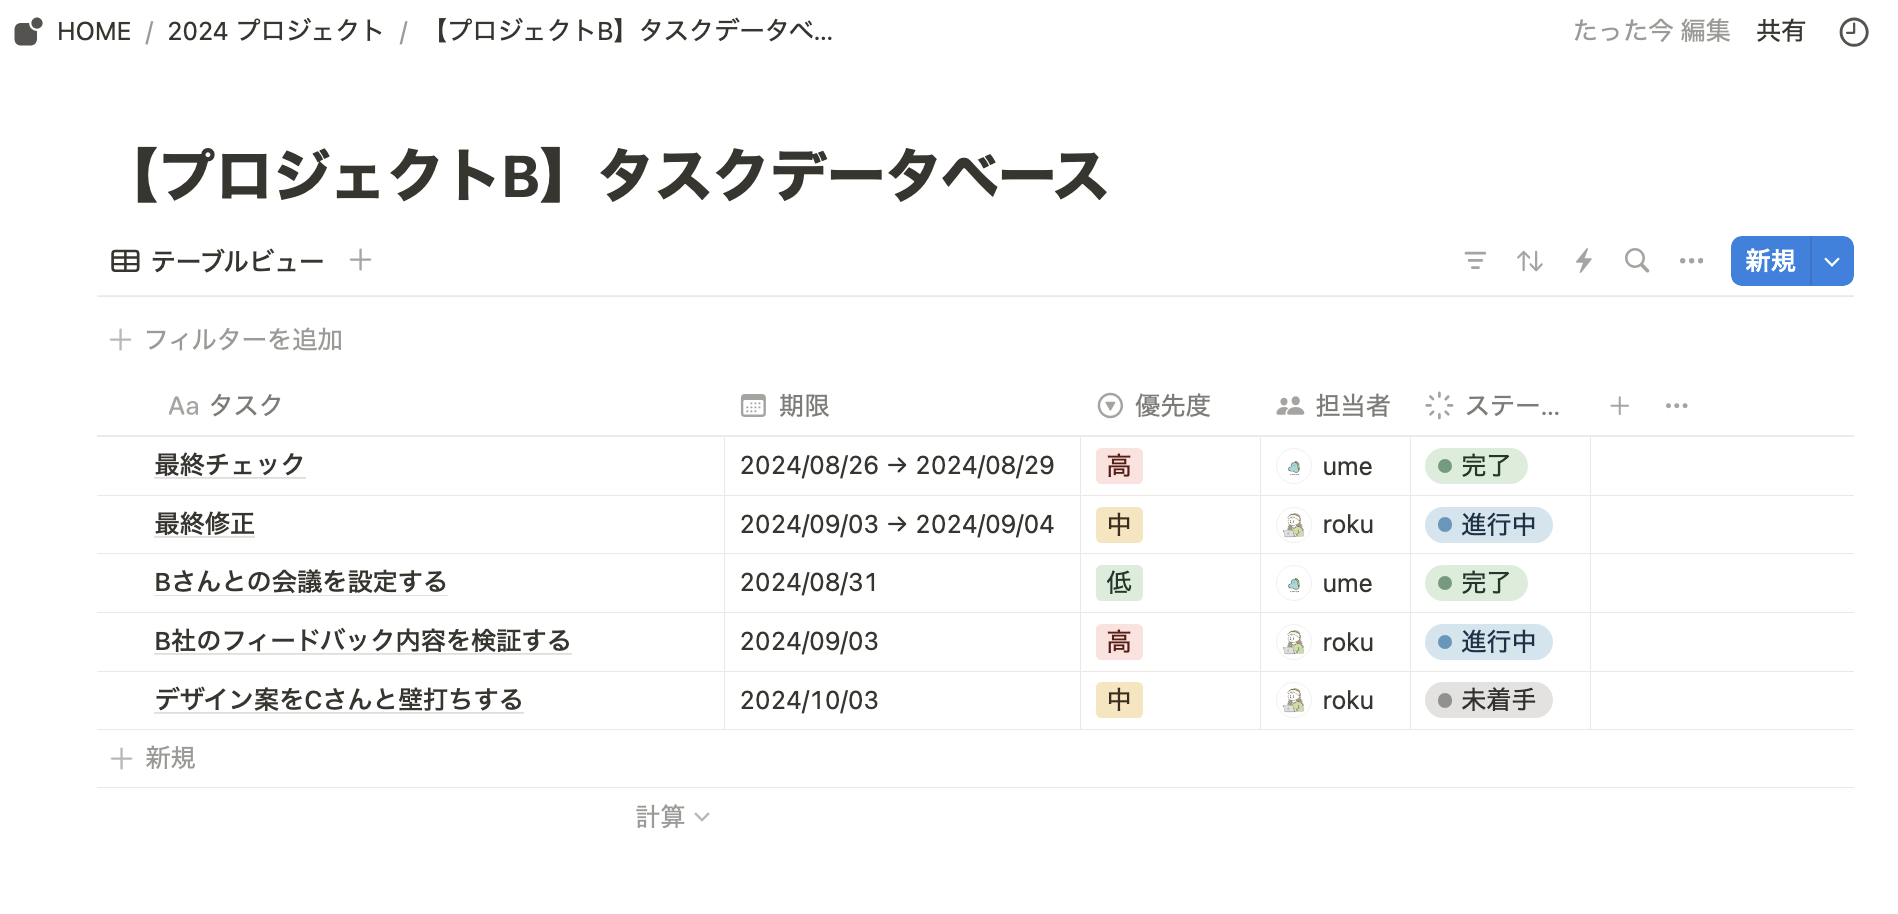The image size is (1898, 914).
Task: Add a row with the bottom 新規 button
Action: click(x=153, y=758)
